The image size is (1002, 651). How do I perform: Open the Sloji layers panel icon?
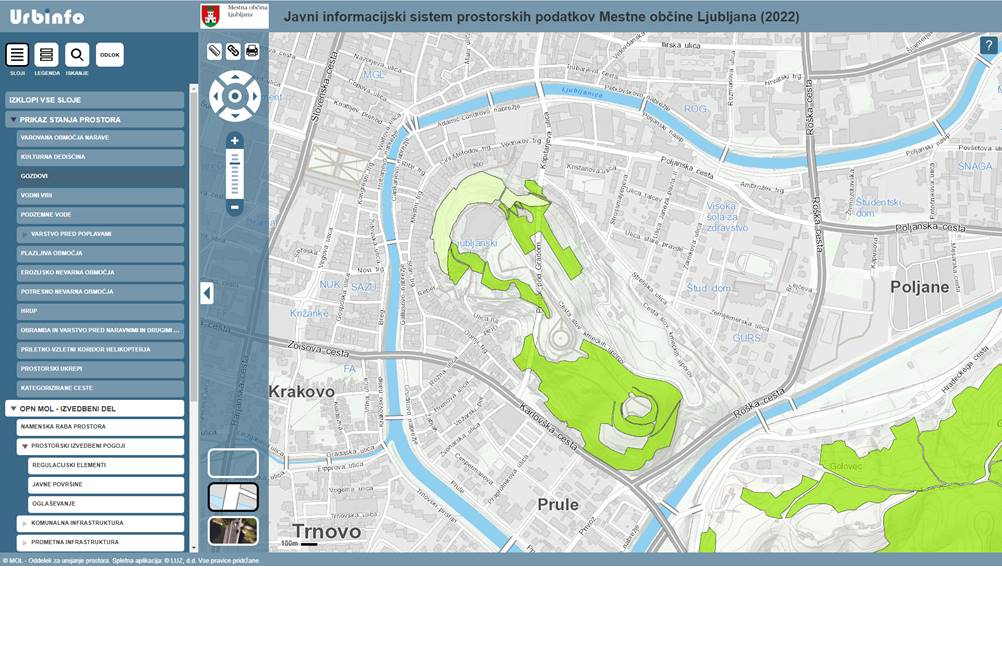click(17, 55)
